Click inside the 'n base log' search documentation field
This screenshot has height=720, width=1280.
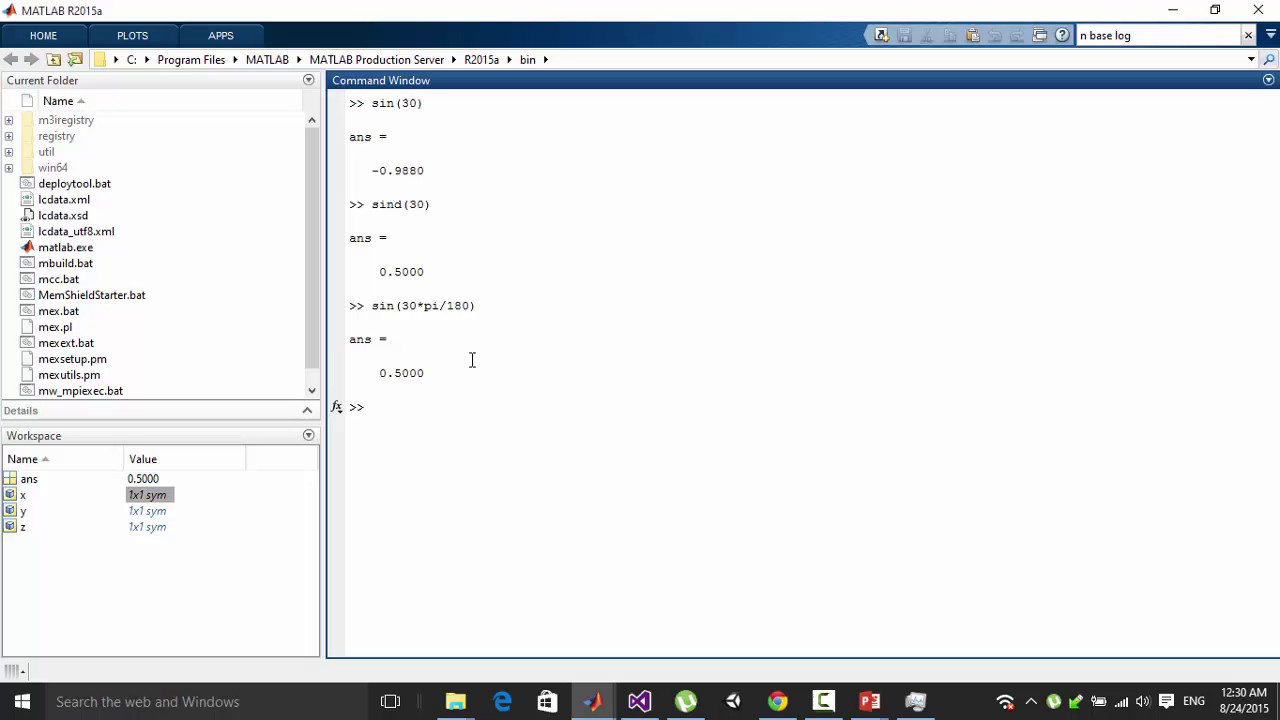[x=1157, y=35]
